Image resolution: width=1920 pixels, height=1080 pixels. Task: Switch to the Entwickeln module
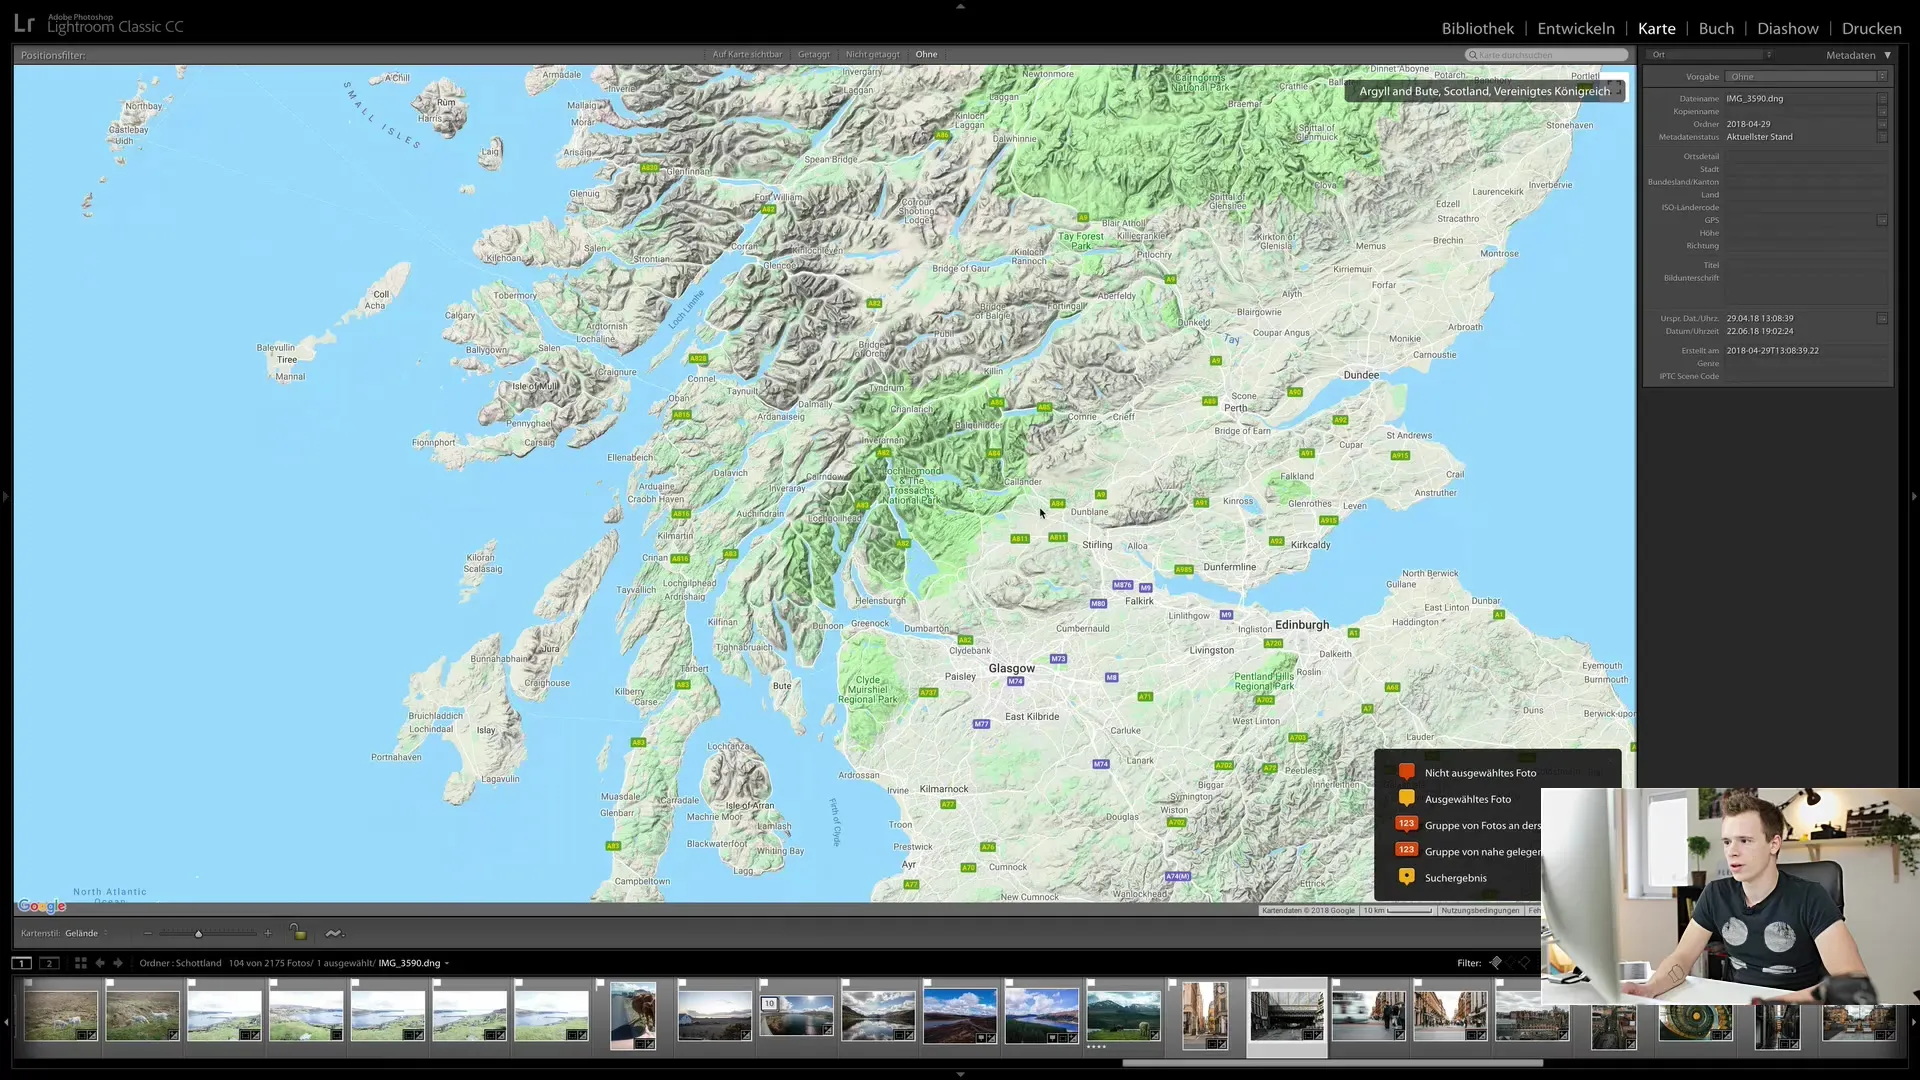tap(1576, 28)
